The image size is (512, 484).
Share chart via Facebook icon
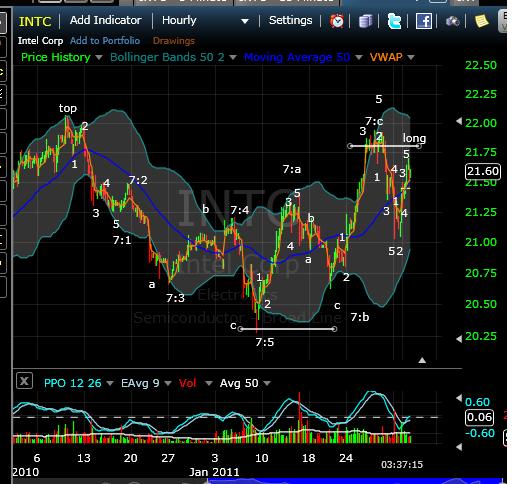424,21
